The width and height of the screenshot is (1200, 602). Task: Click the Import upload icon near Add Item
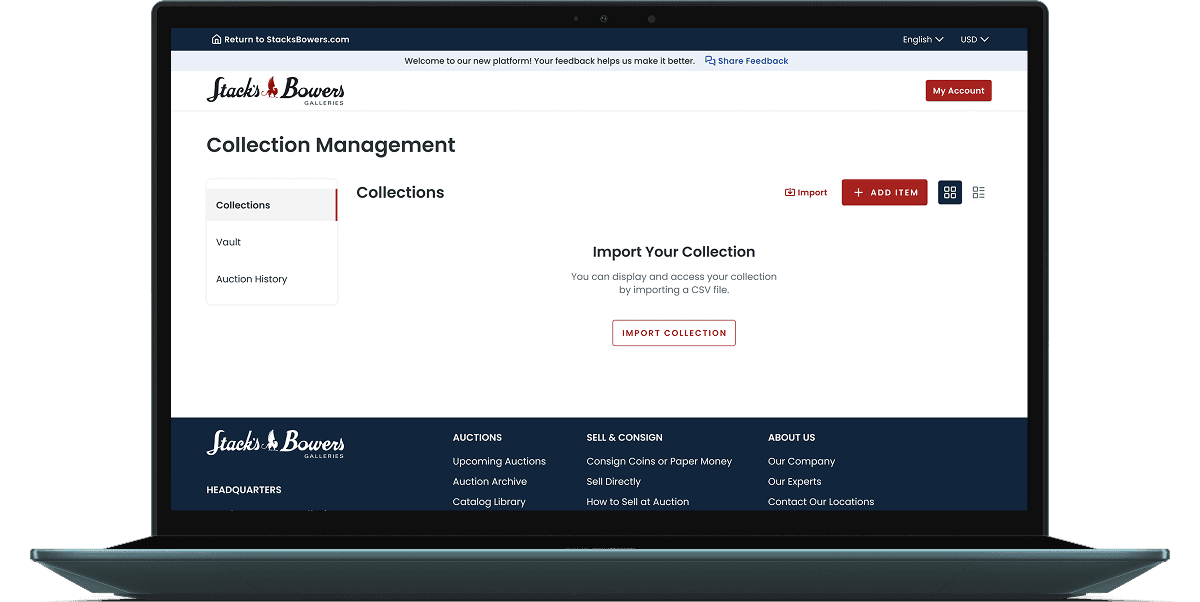pyautogui.click(x=790, y=192)
